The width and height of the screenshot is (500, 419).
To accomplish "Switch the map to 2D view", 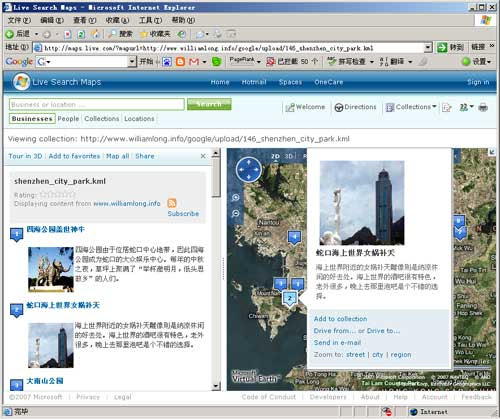I will click(x=275, y=156).
